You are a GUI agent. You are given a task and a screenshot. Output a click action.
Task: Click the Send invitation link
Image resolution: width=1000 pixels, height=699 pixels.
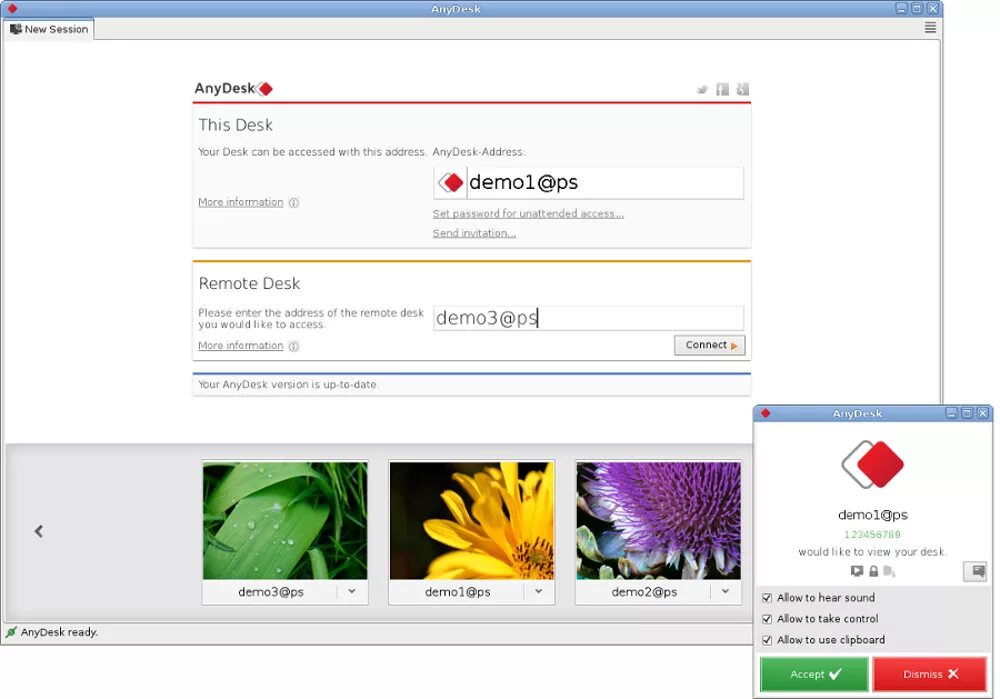474,233
